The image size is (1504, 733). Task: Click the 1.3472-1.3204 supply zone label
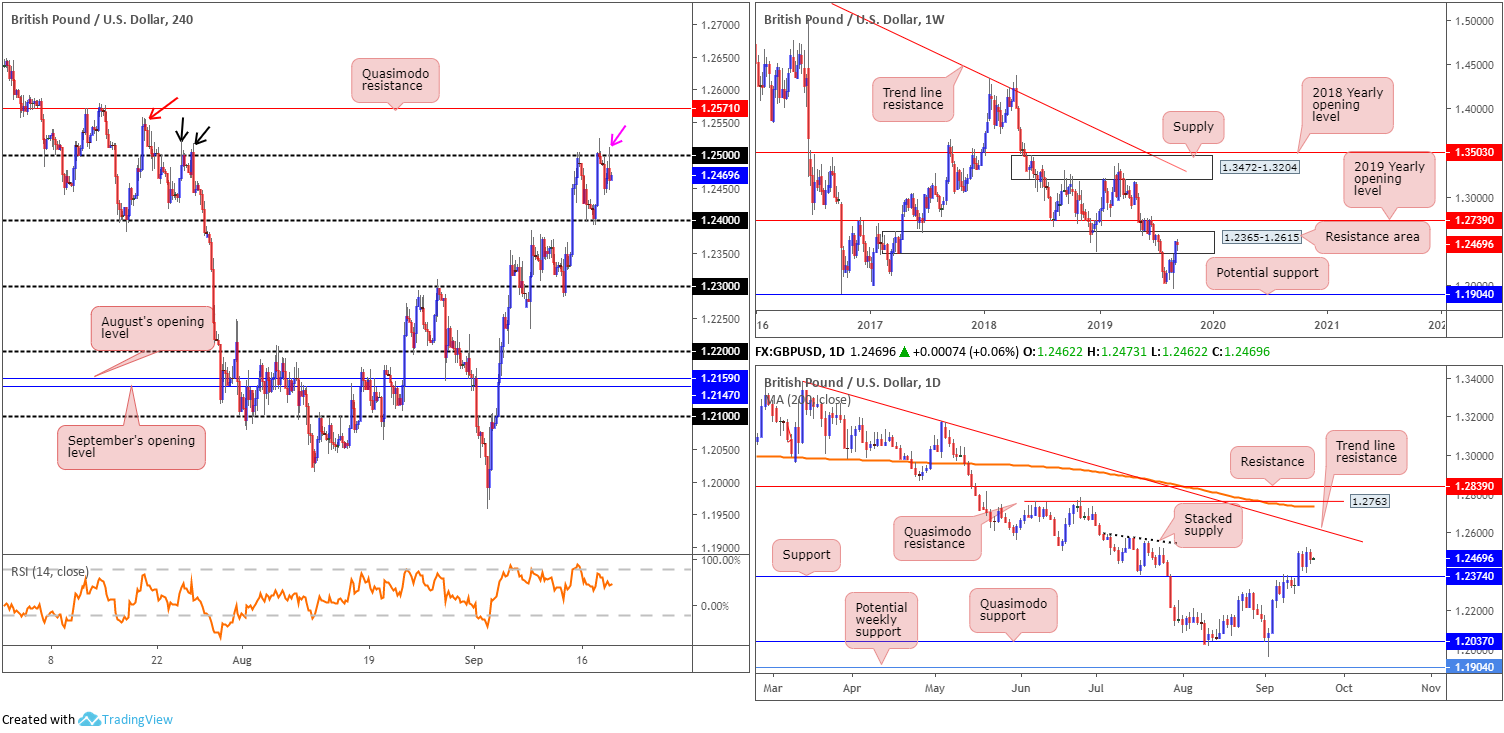pyautogui.click(x=1258, y=167)
